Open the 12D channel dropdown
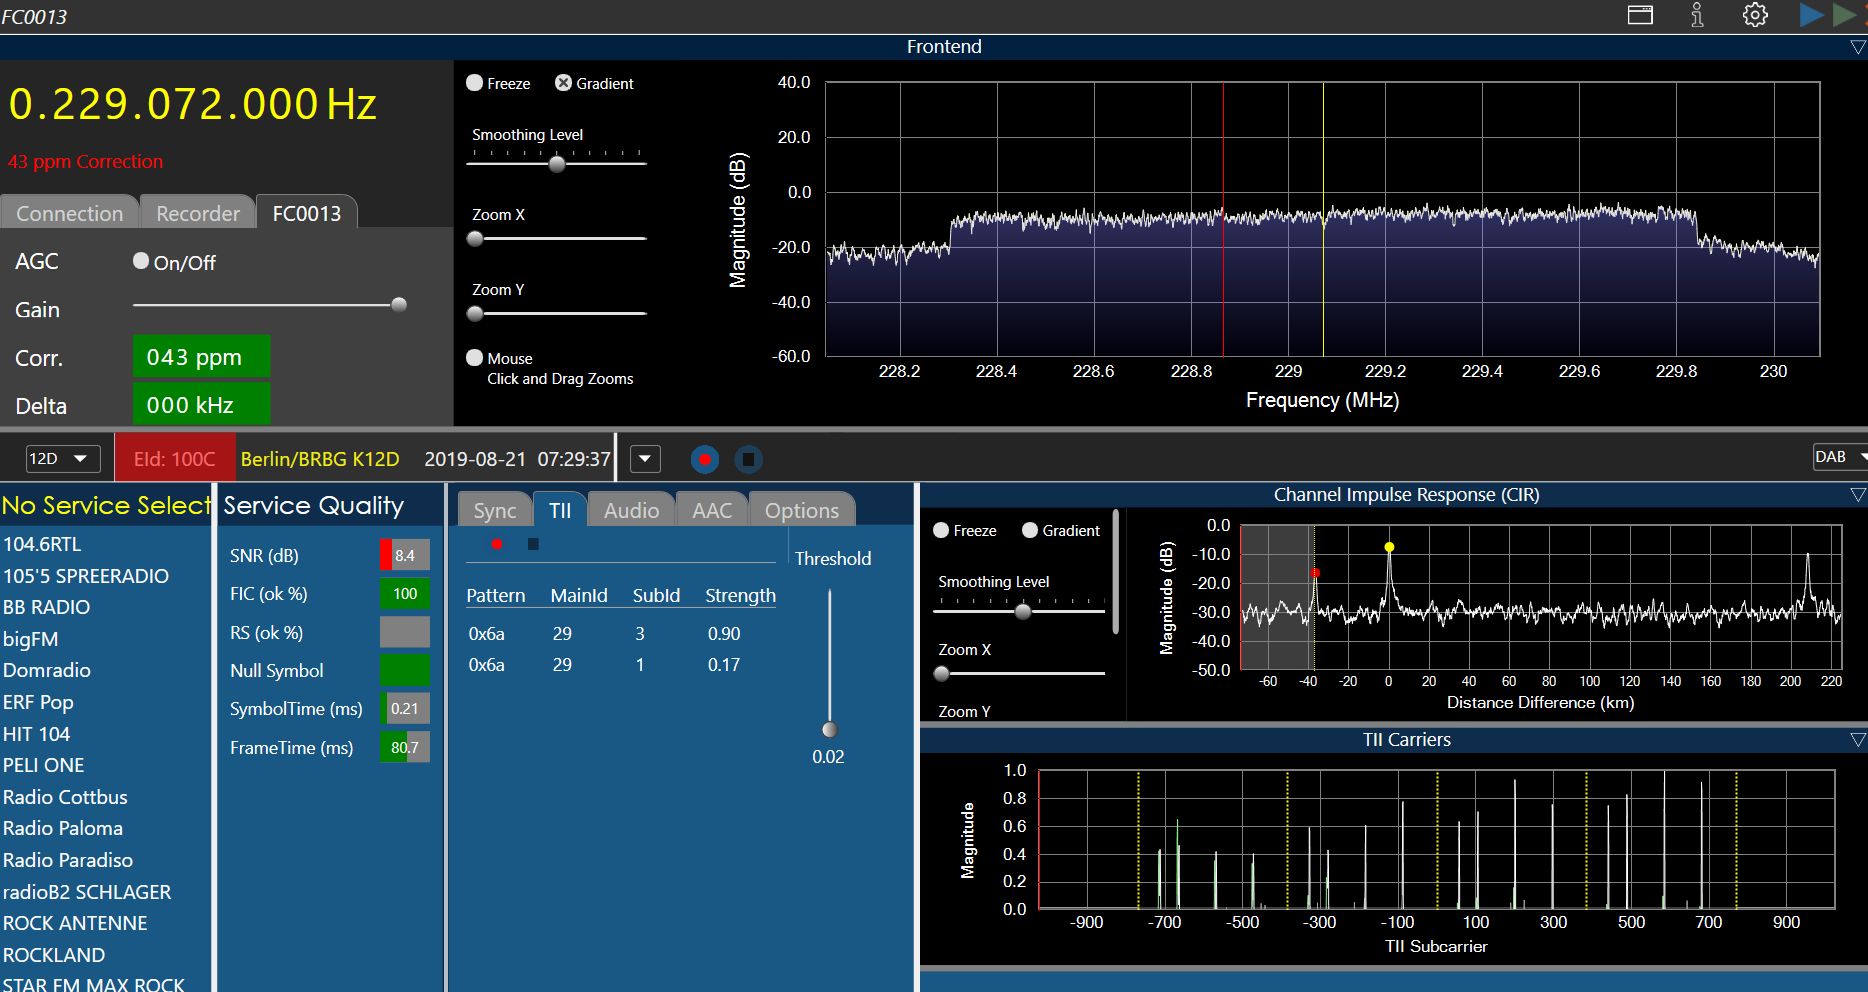This screenshot has height=992, width=1868. pyautogui.click(x=62, y=459)
